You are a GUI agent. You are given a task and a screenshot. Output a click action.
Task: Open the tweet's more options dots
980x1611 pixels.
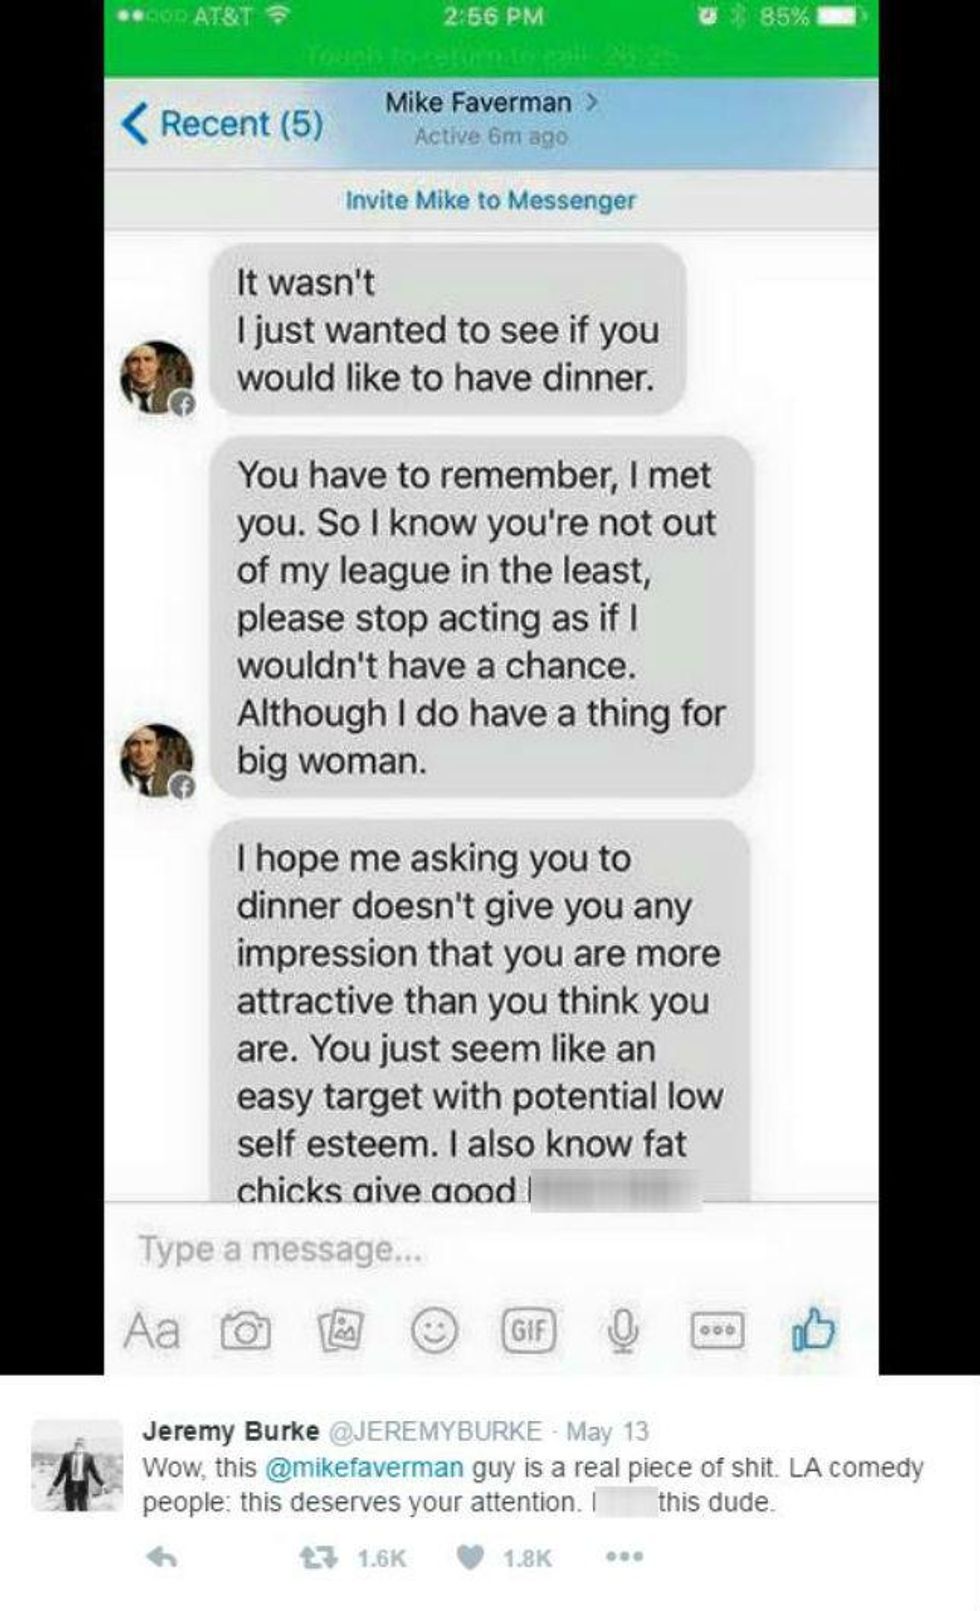pos(625,1557)
